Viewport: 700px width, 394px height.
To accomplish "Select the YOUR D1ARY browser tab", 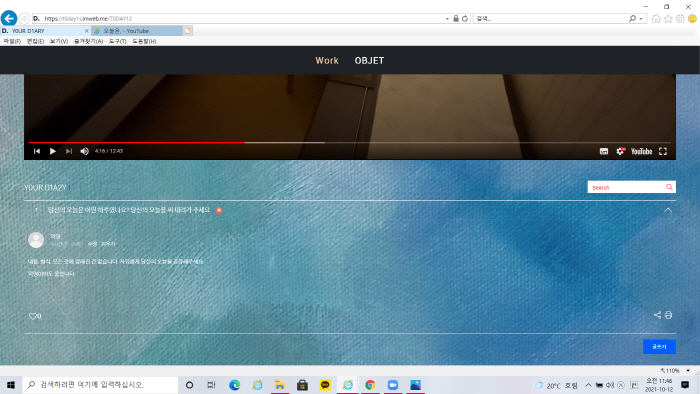I will point(45,31).
